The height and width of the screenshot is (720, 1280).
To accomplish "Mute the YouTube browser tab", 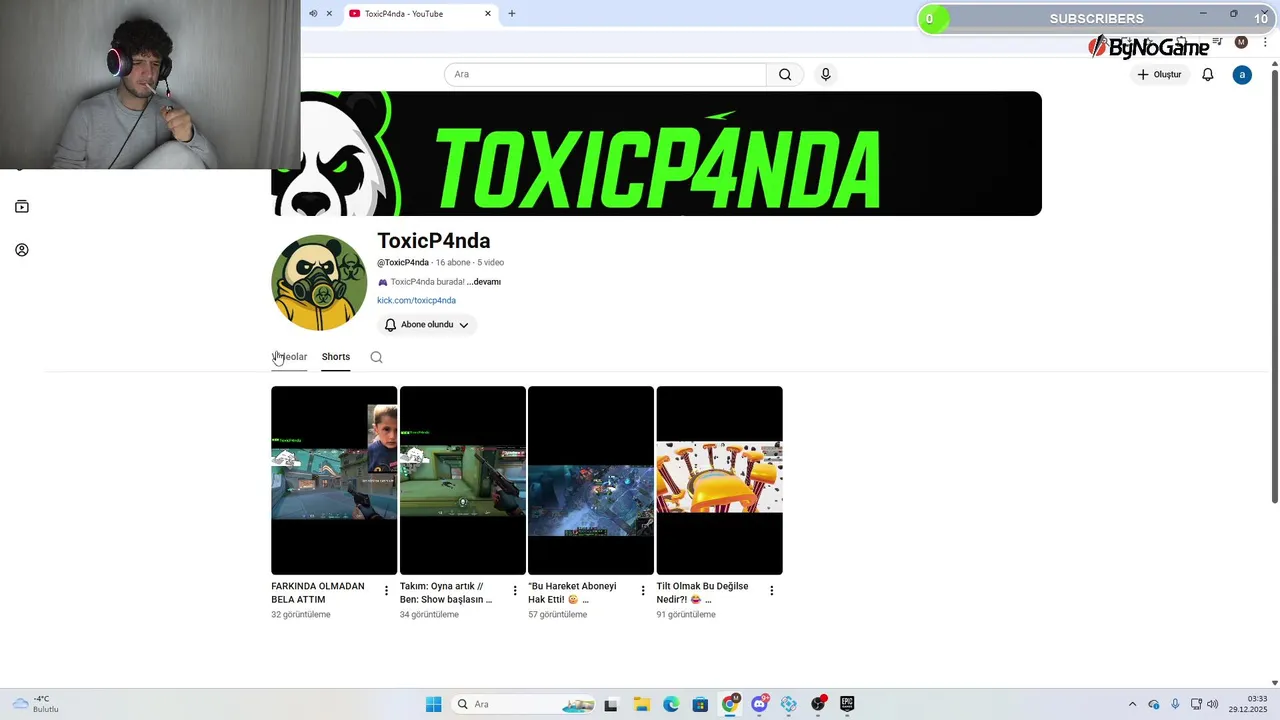I will [x=313, y=14].
